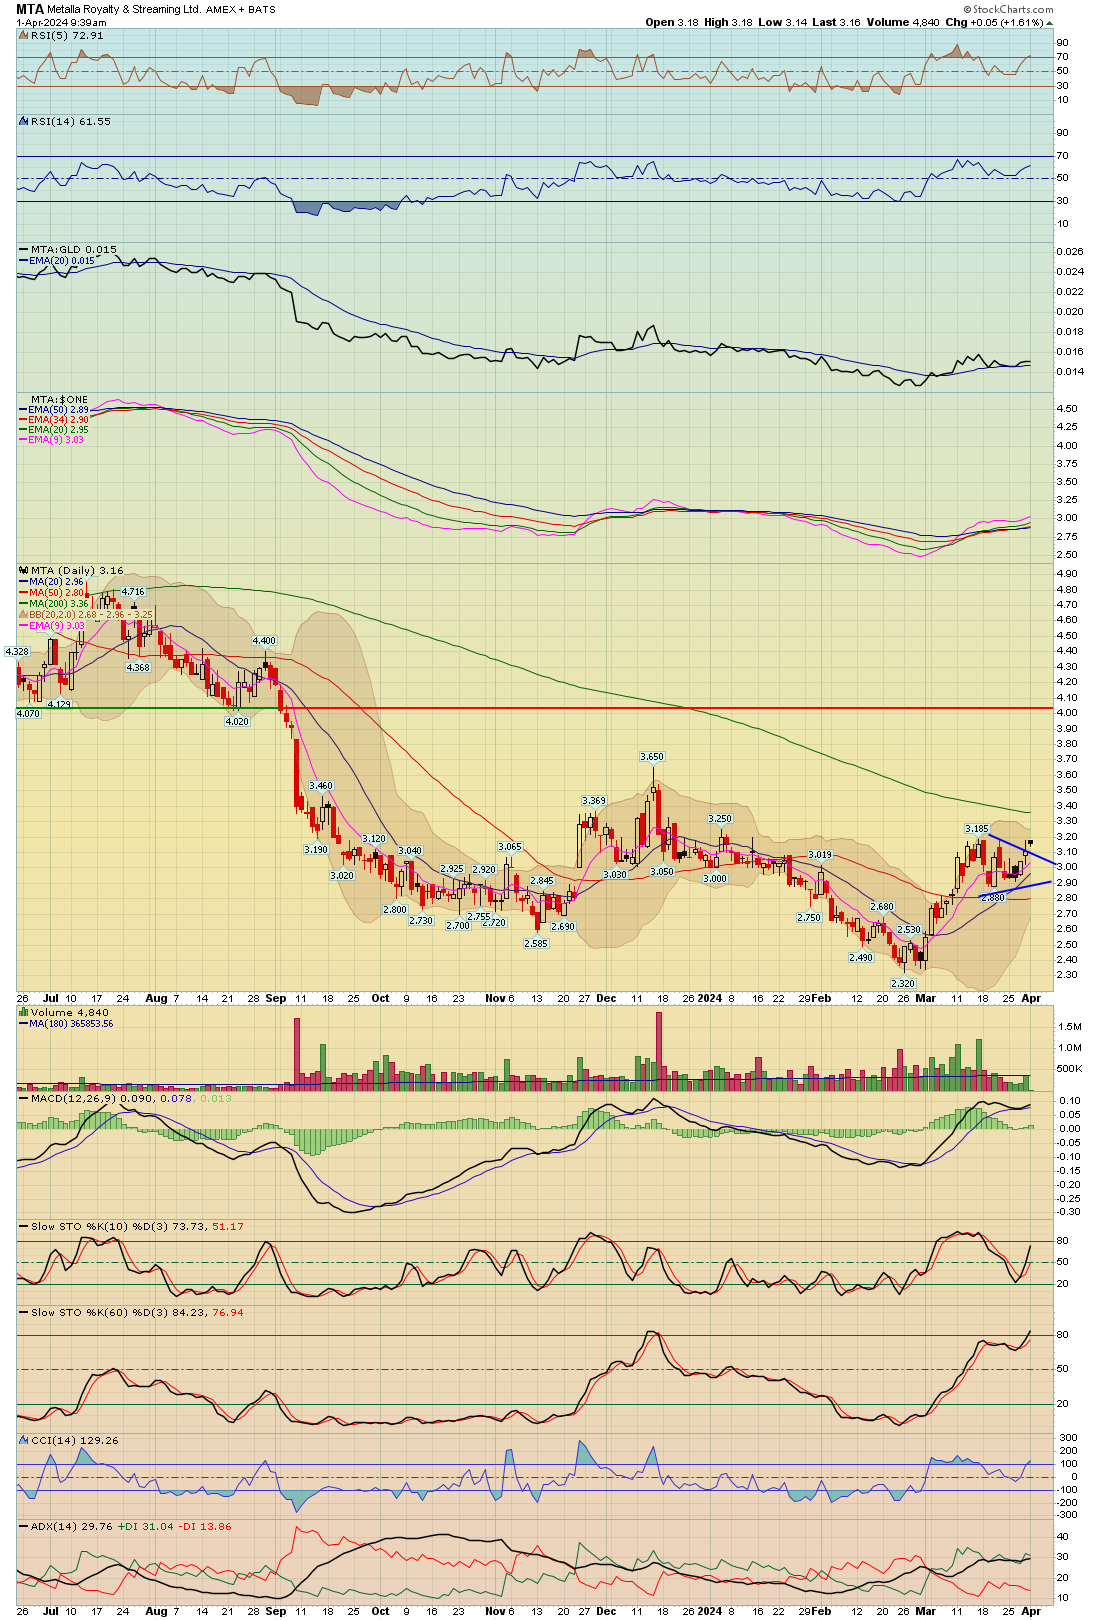Click the ADX(14) 29.76 indicator label
The width and height of the screenshot is (1100, 1620).
(x=72, y=1526)
